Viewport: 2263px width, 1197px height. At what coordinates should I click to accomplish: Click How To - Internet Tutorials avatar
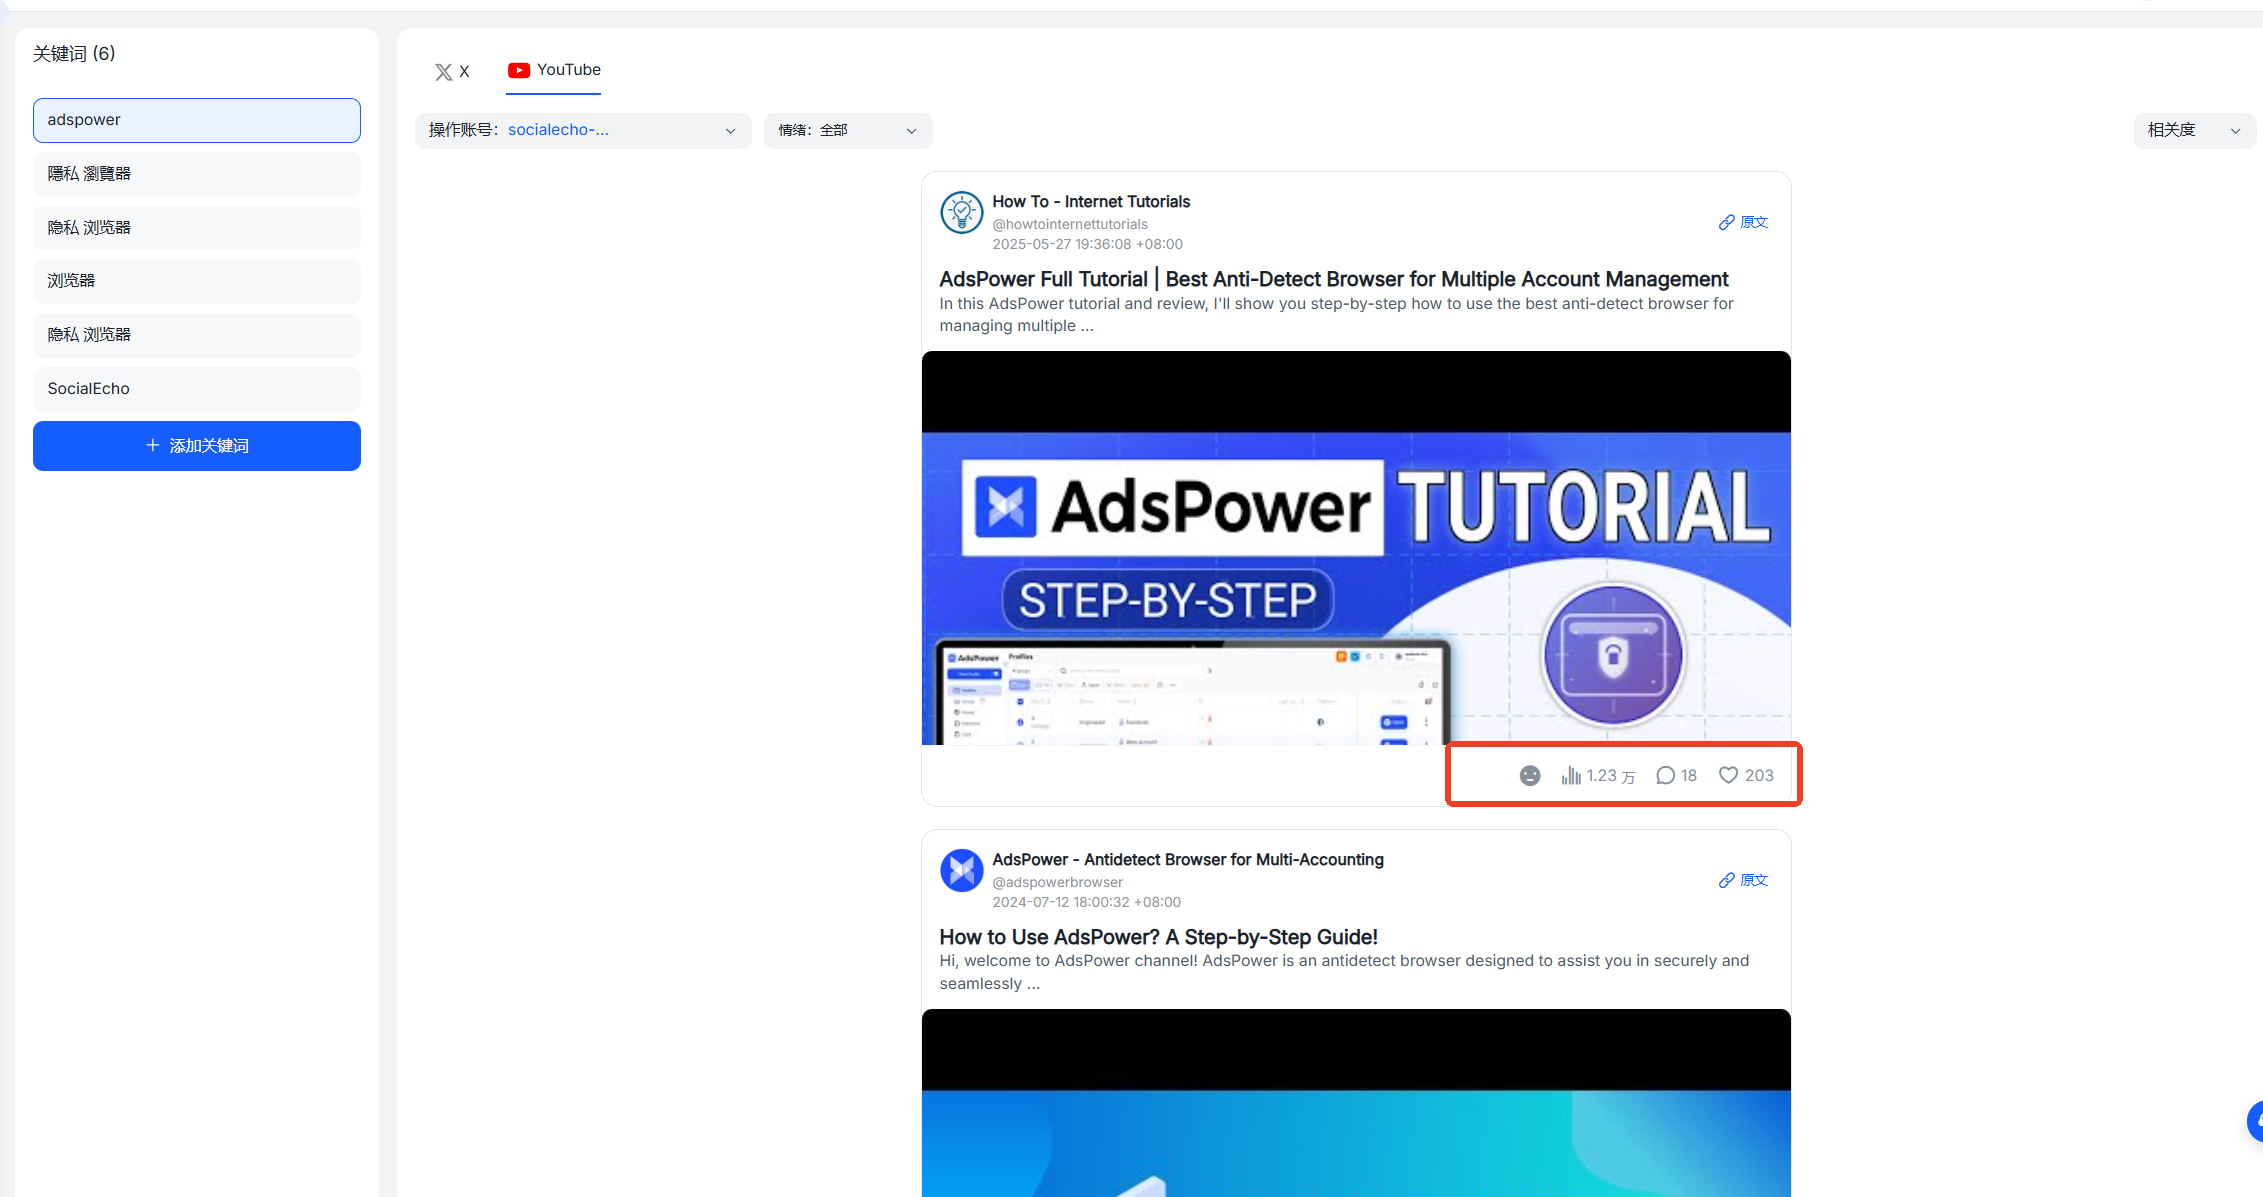pyautogui.click(x=961, y=212)
